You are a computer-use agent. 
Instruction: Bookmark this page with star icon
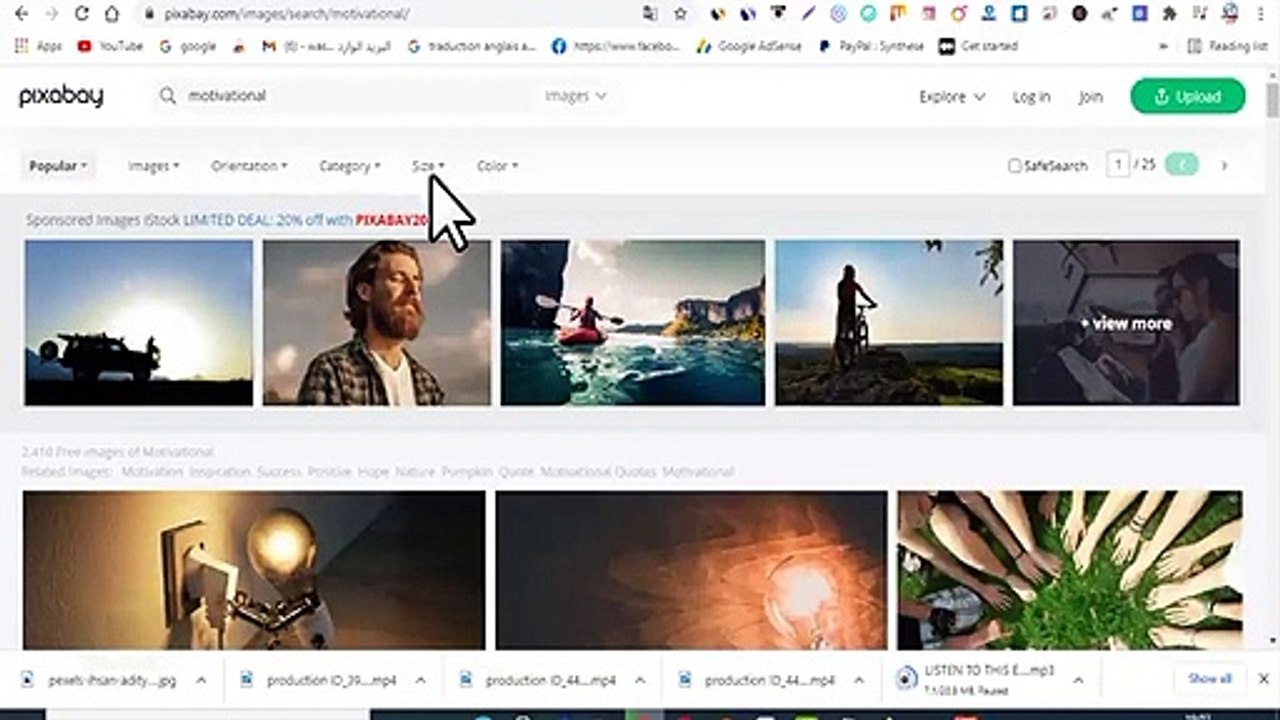(x=681, y=14)
